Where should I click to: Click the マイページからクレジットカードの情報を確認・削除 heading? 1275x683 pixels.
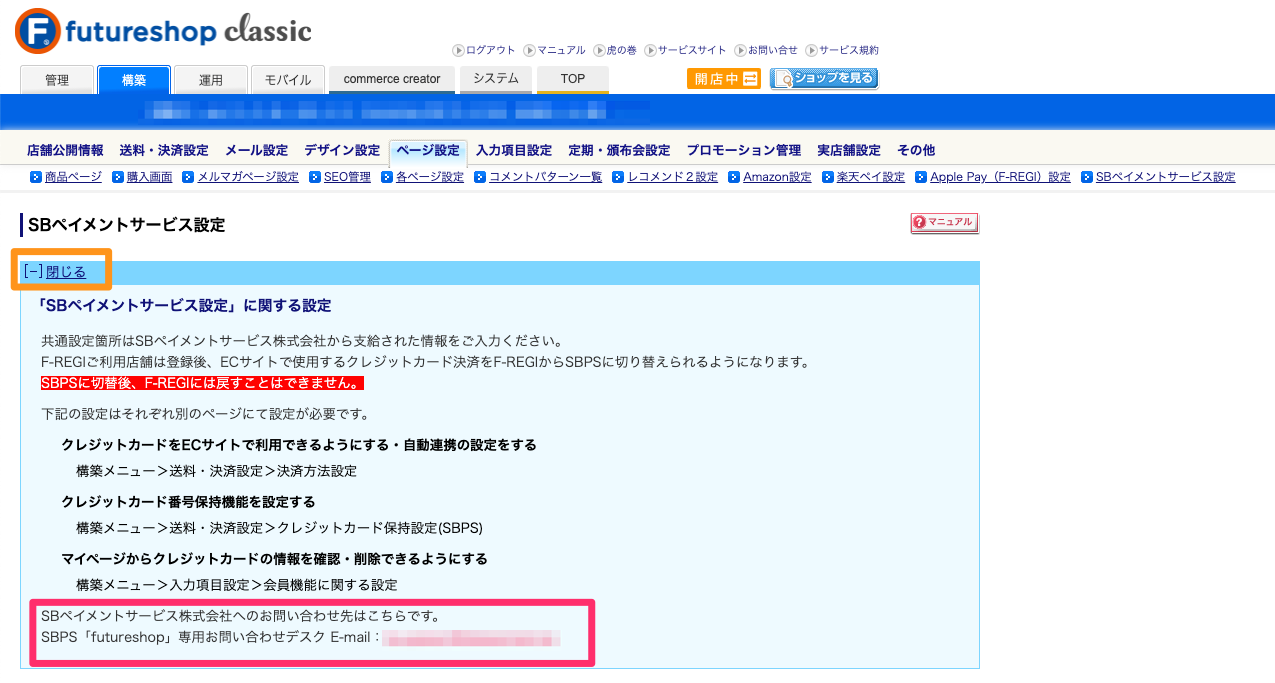click(x=275, y=559)
